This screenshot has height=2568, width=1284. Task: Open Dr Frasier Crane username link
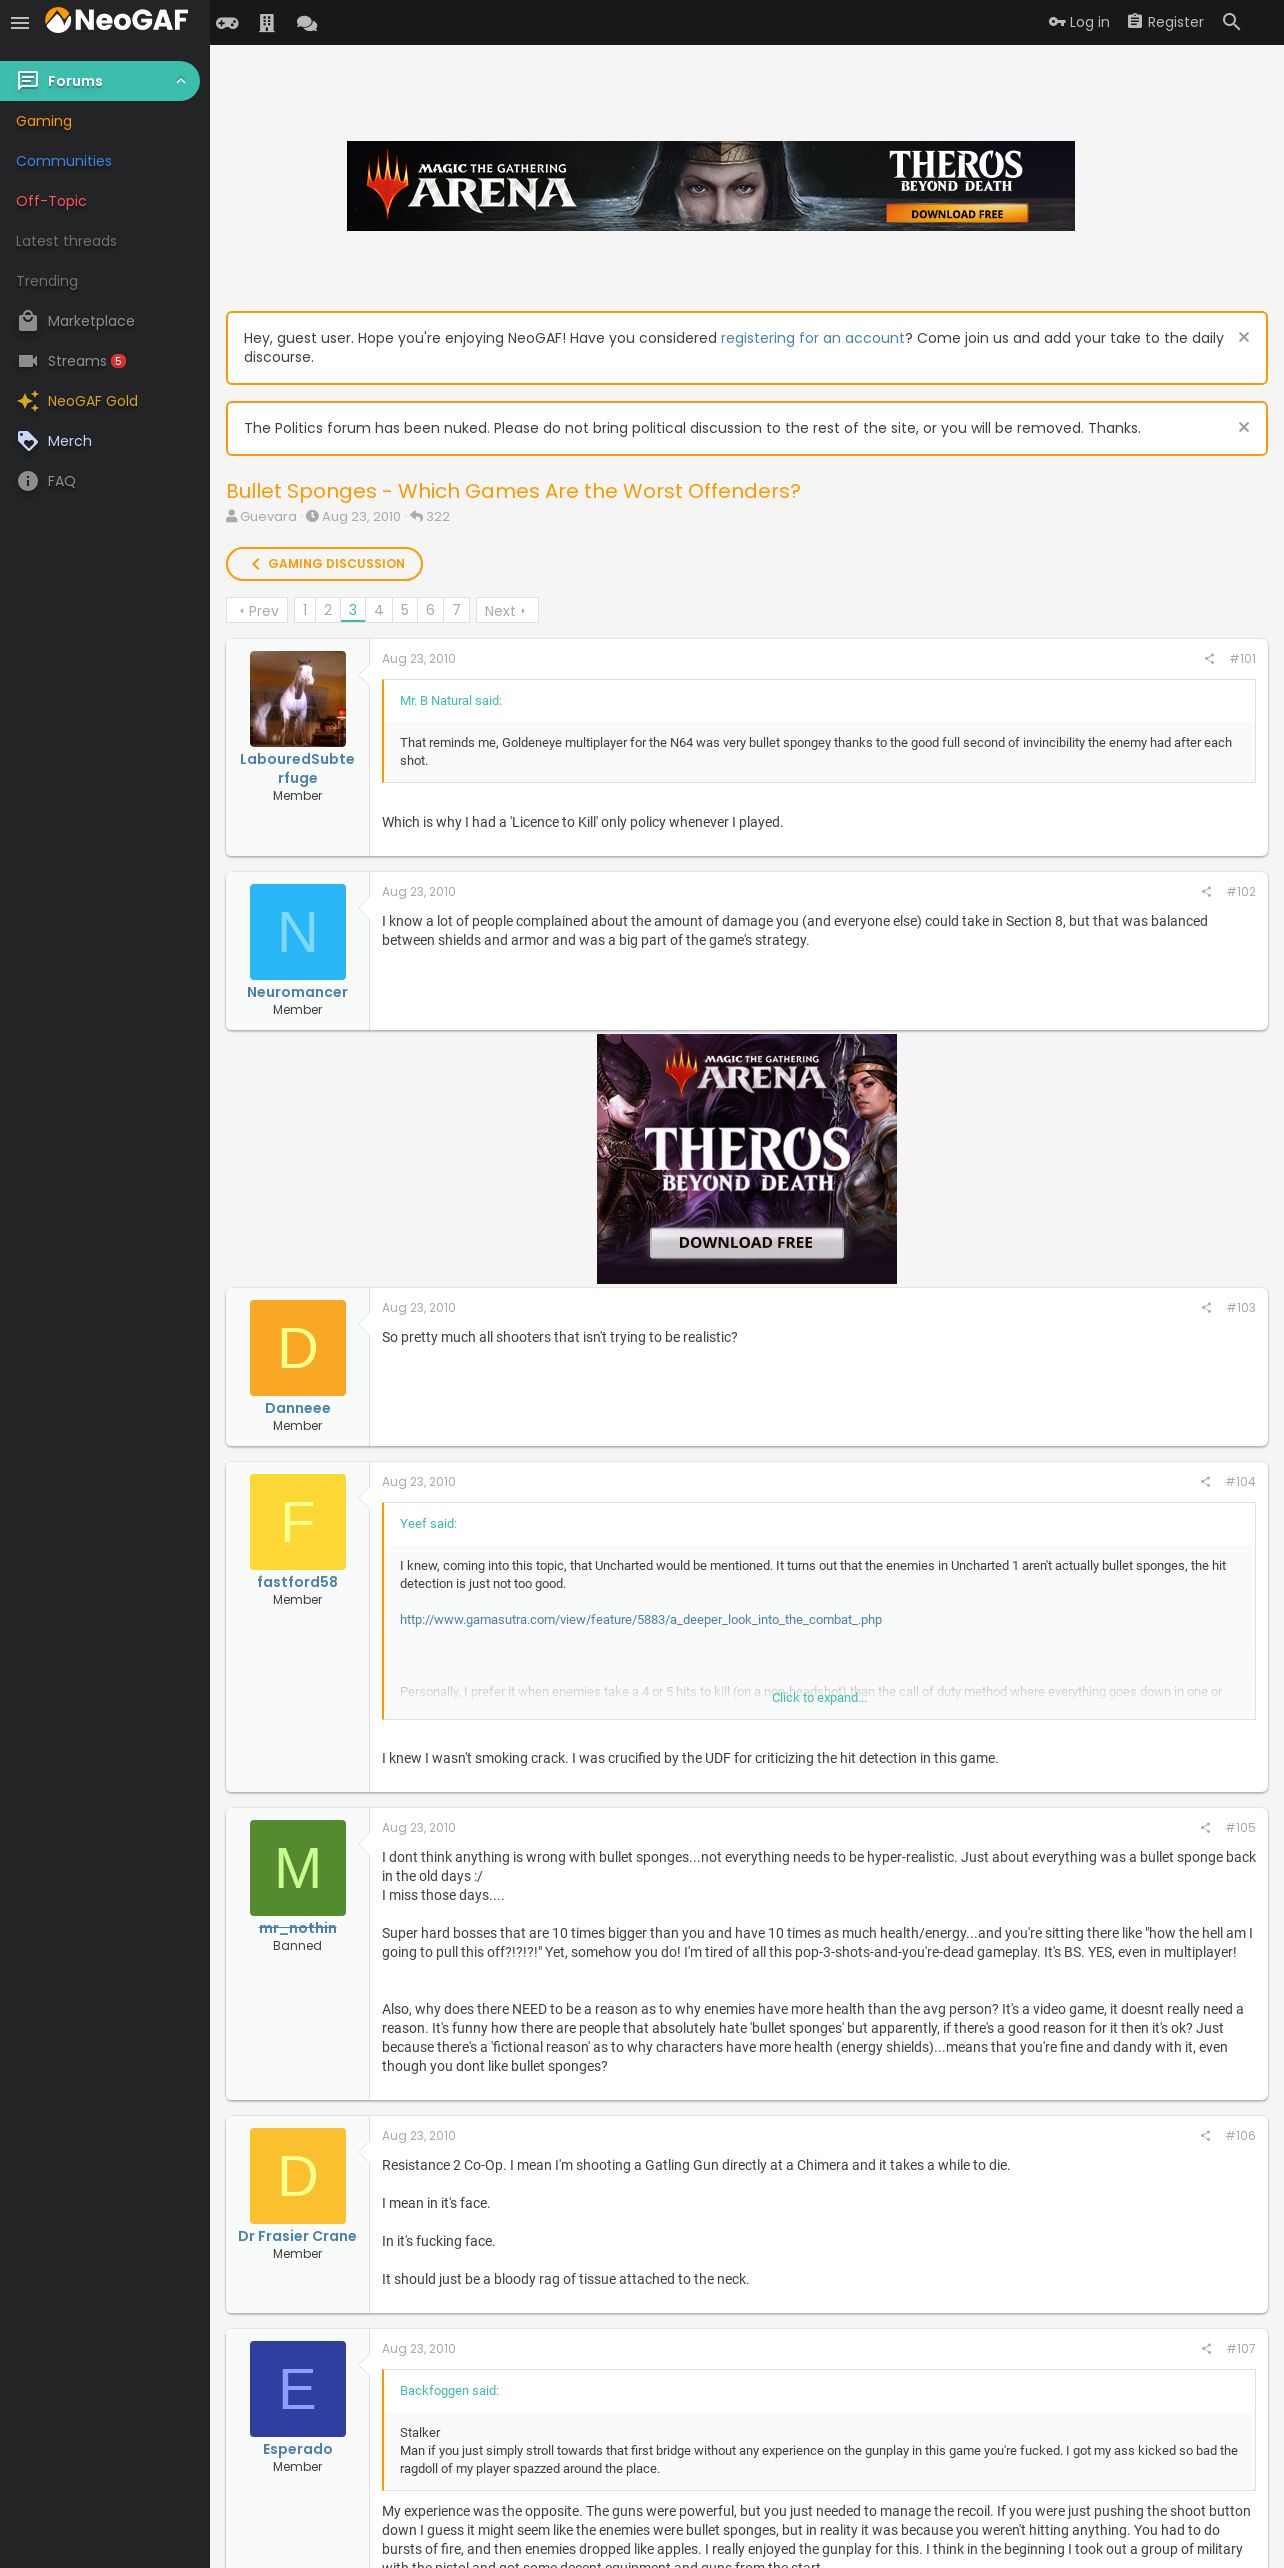[297, 2236]
